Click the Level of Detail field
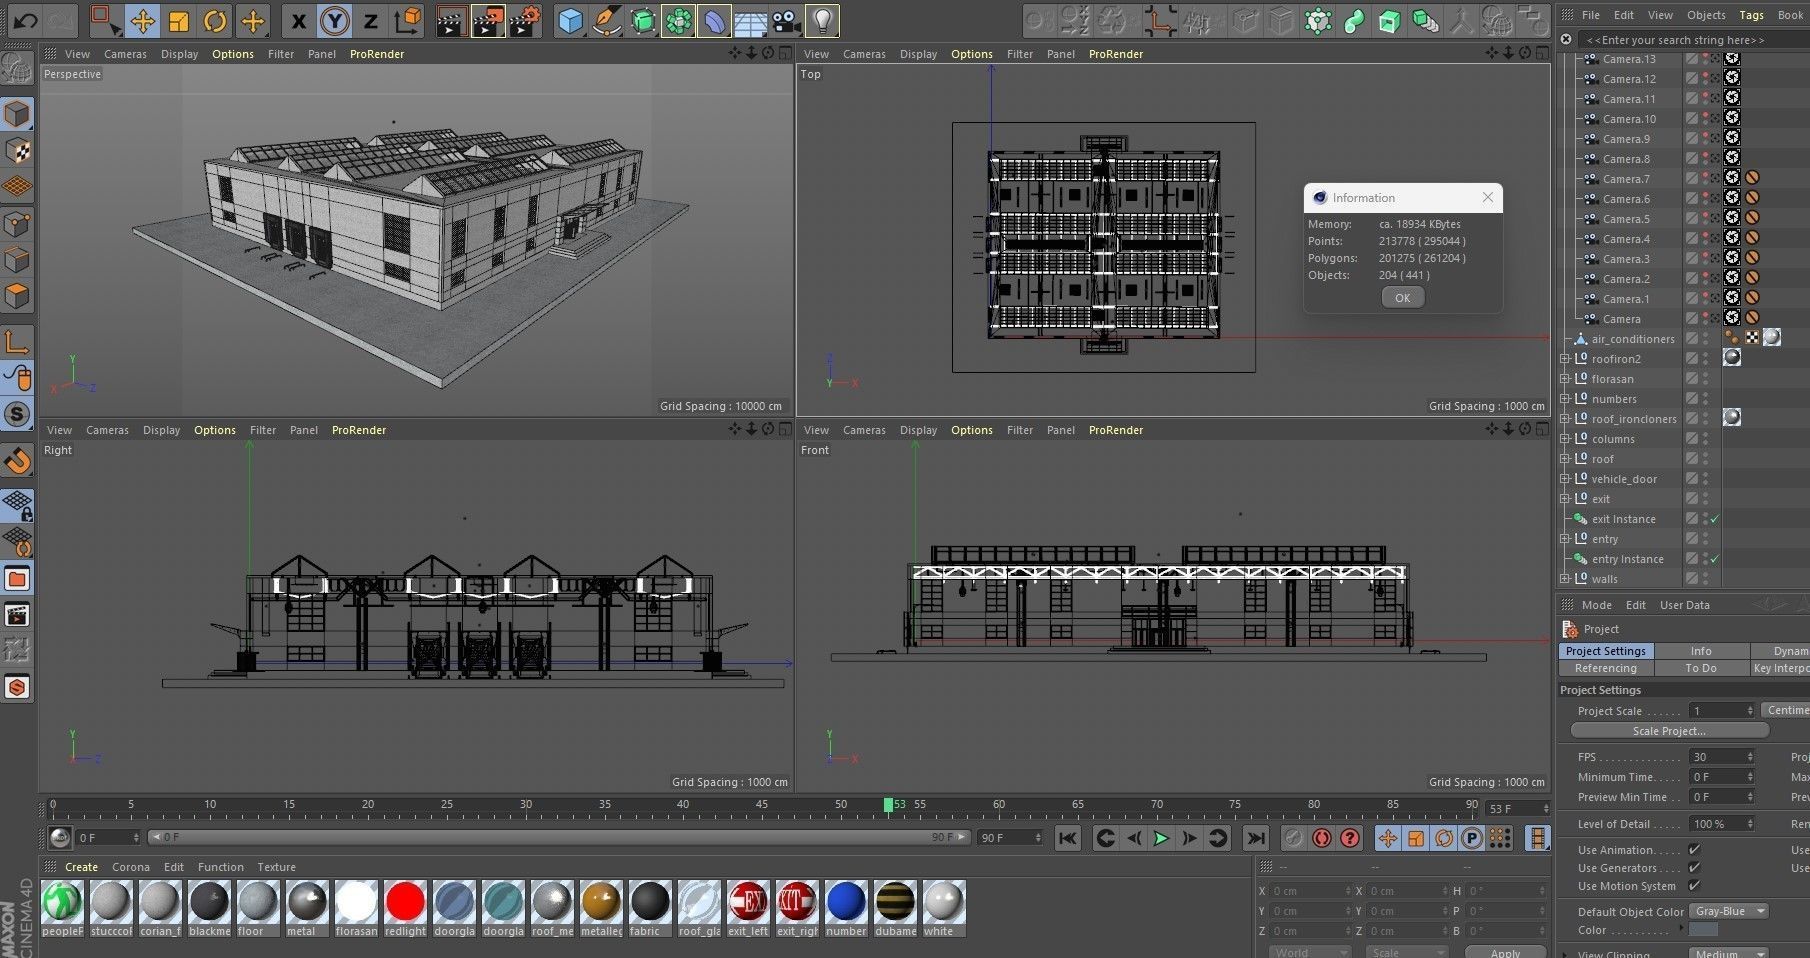 [1721, 824]
